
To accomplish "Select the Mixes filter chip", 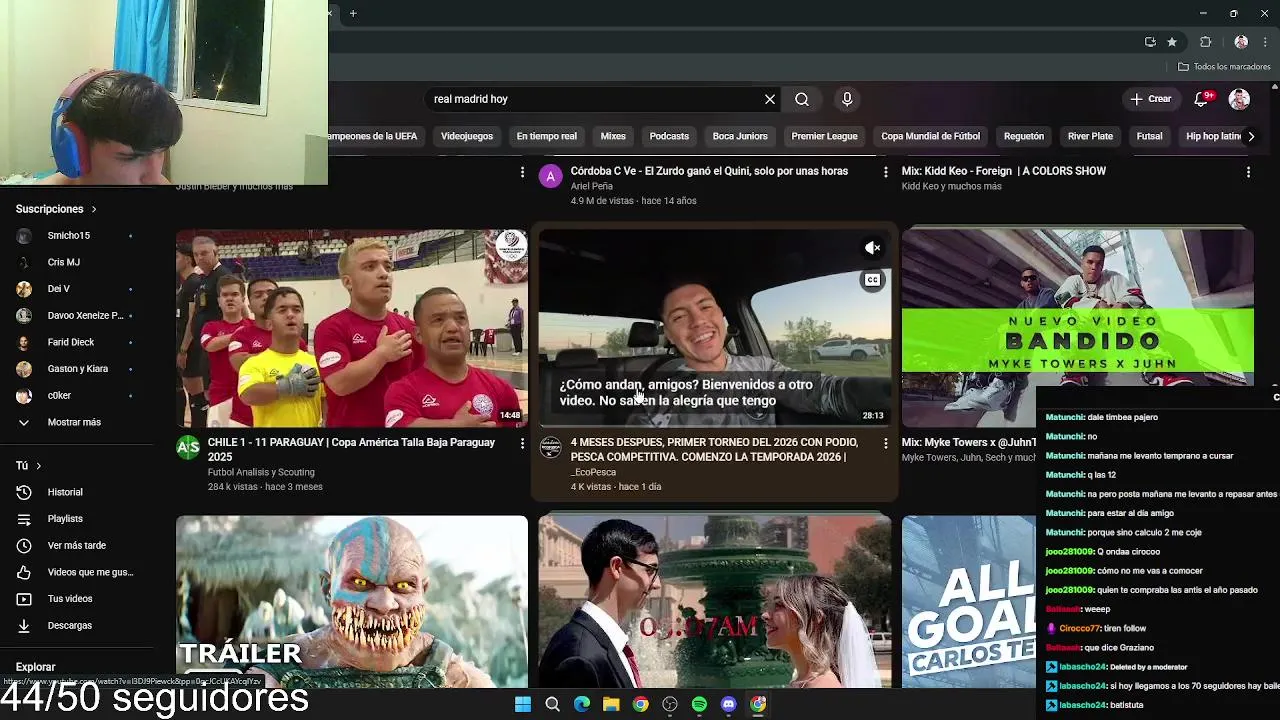I will (x=613, y=136).
